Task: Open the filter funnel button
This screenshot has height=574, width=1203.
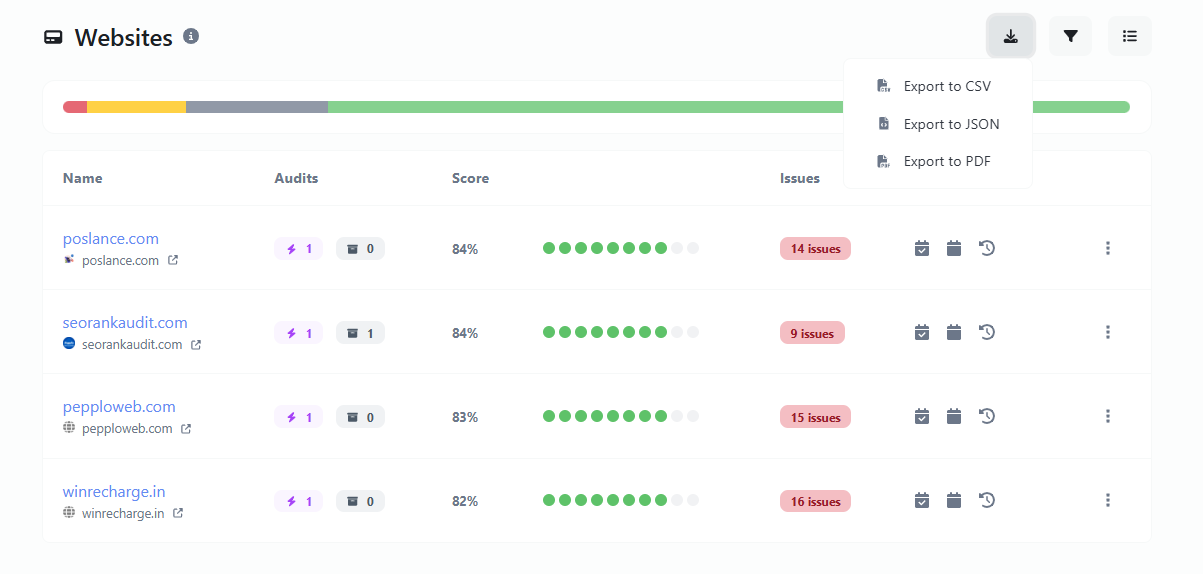Action: coord(1070,37)
